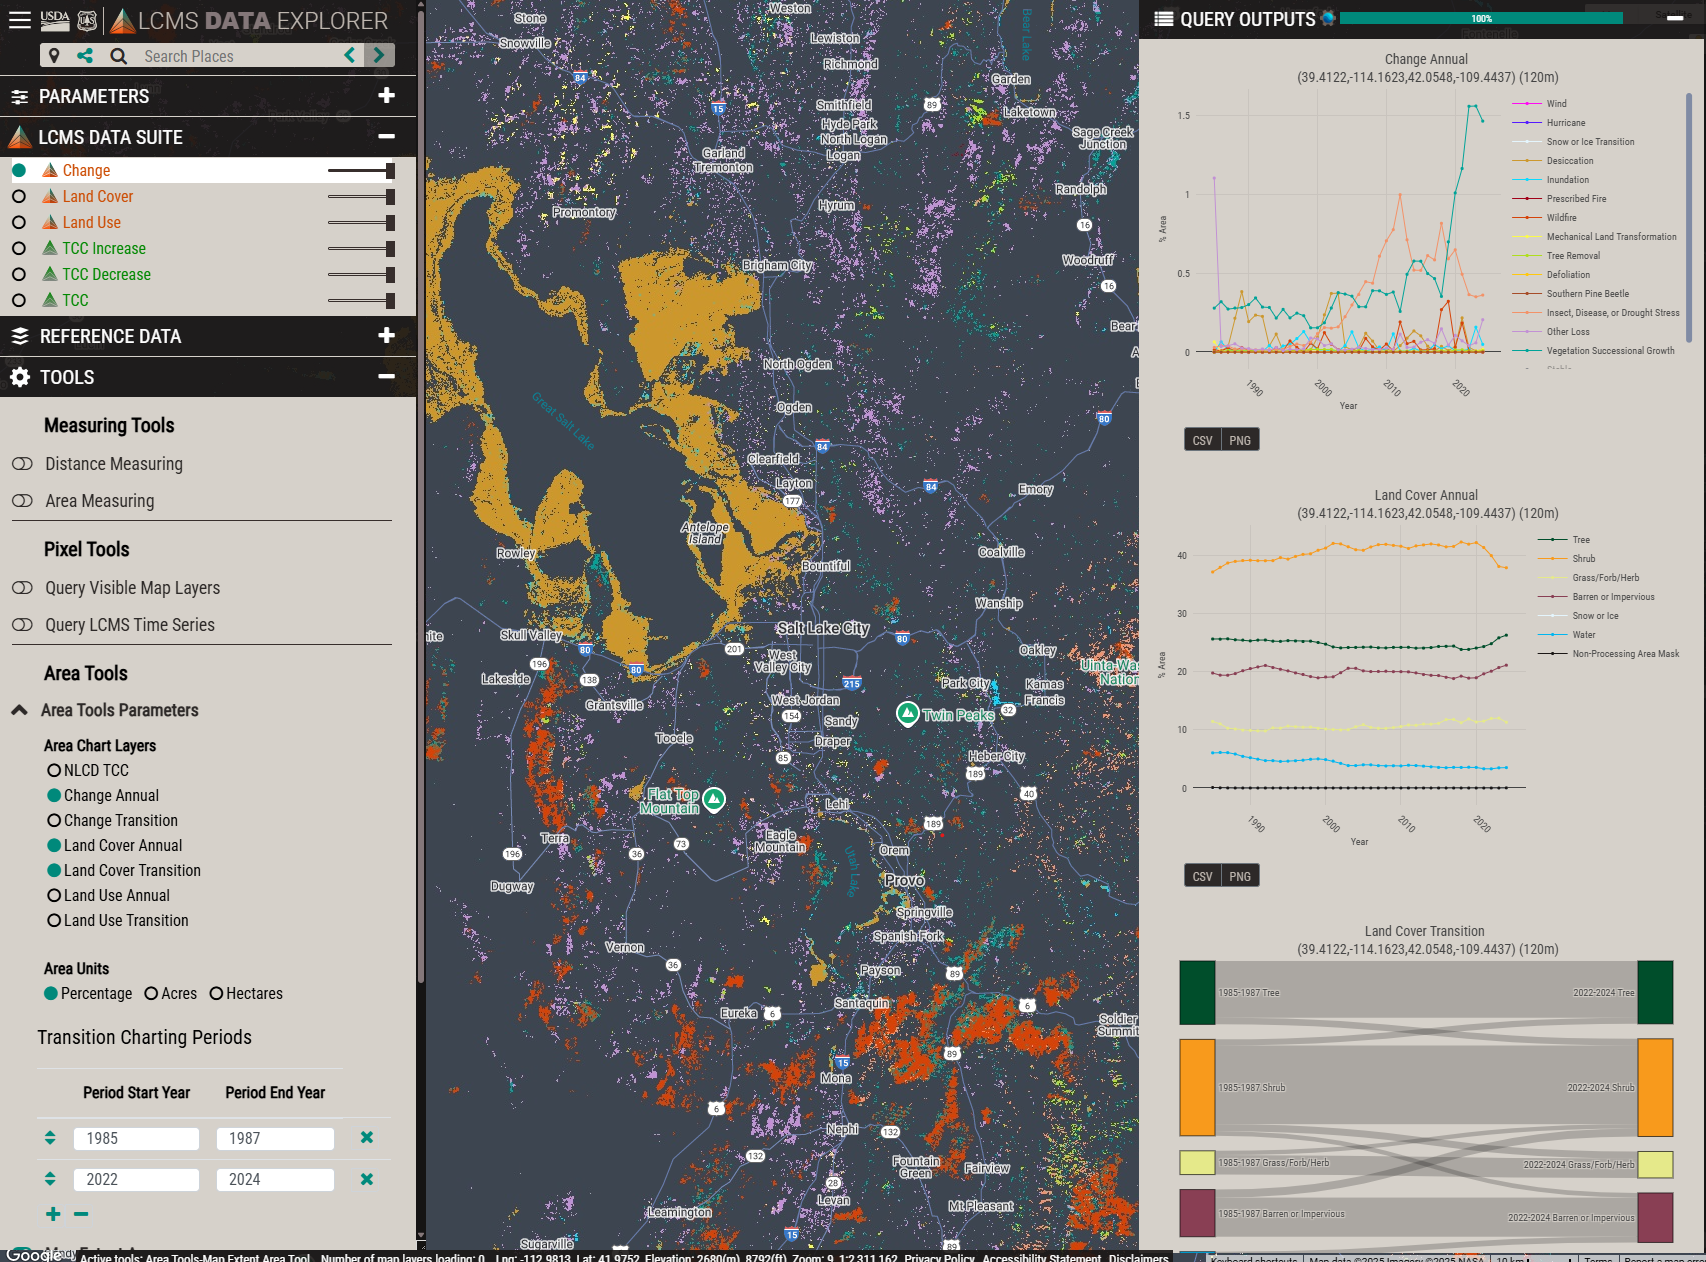Image resolution: width=1706 pixels, height=1262 pixels.
Task: Select Hectares under Area Units
Action: click(x=217, y=993)
